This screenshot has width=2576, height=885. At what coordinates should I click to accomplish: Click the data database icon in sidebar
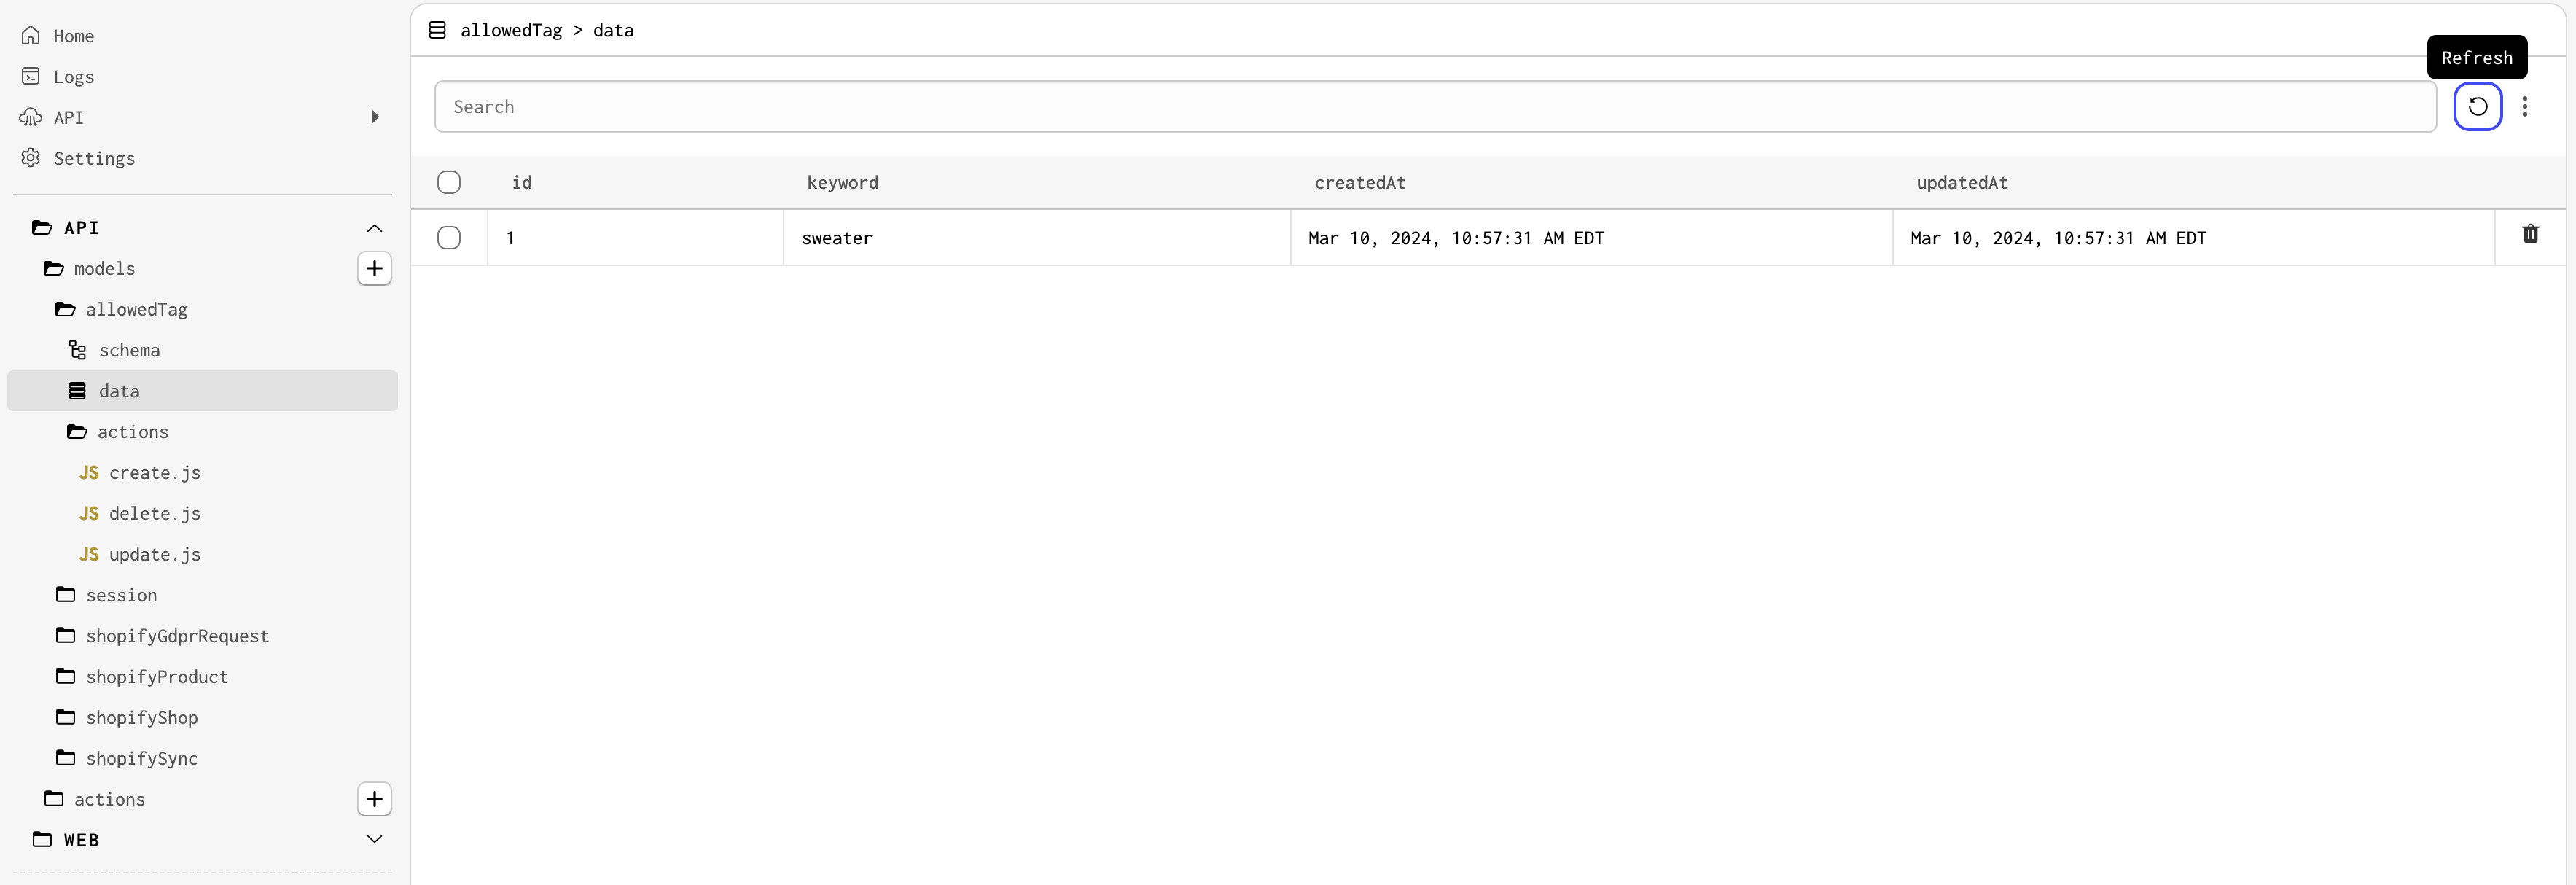77,391
